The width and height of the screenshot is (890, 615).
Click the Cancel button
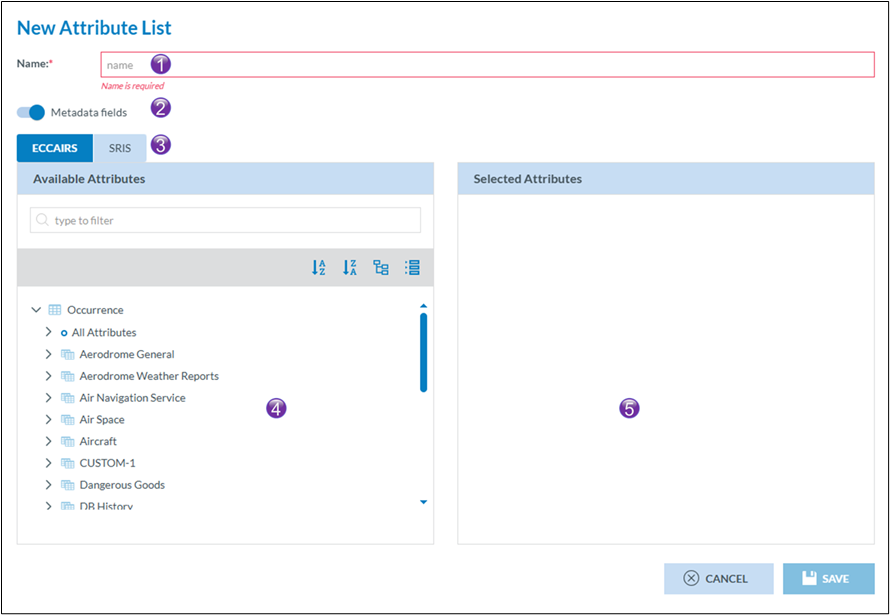click(x=718, y=579)
